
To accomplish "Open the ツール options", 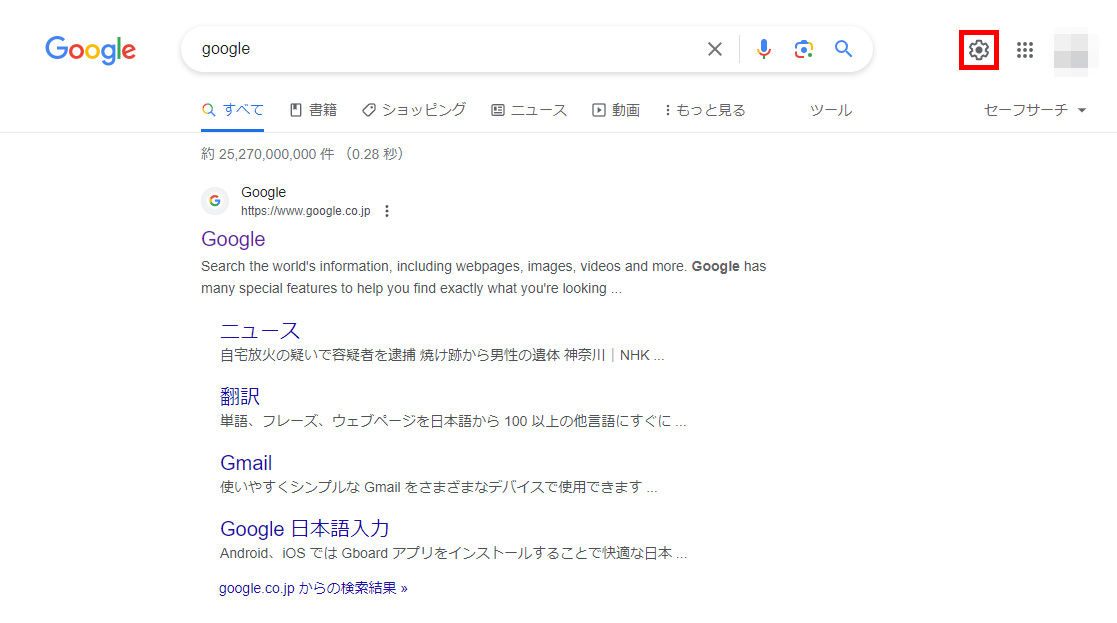I will coord(830,110).
